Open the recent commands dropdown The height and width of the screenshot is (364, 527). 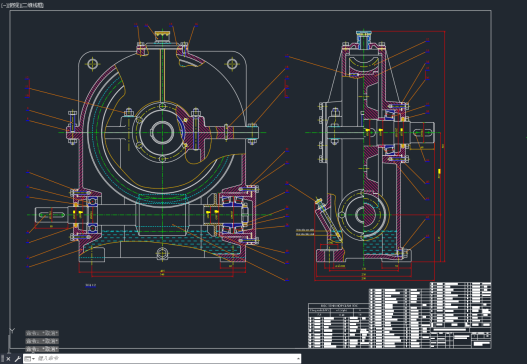coord(30,359)
